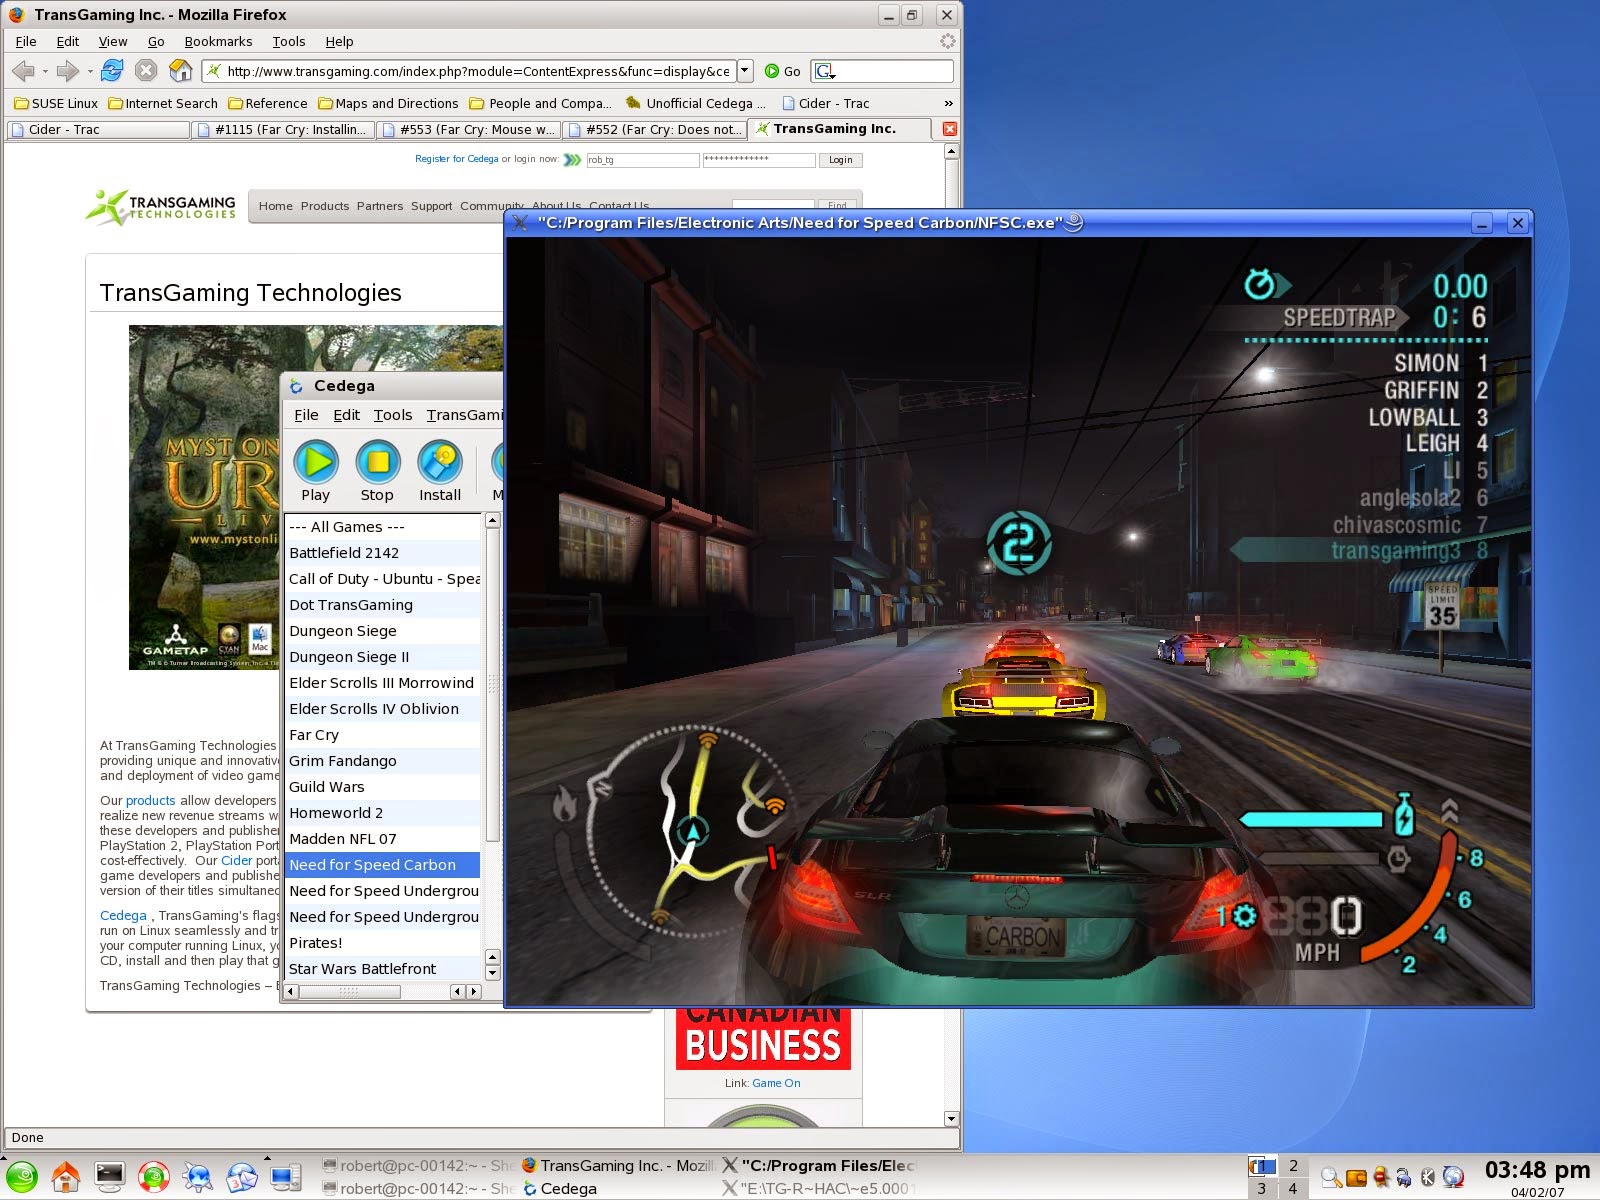Image resolution: width=1600 pixels, height=1200 pixels.
Task: Go to the Firefox Home page icon
Action: coord(181,71)
